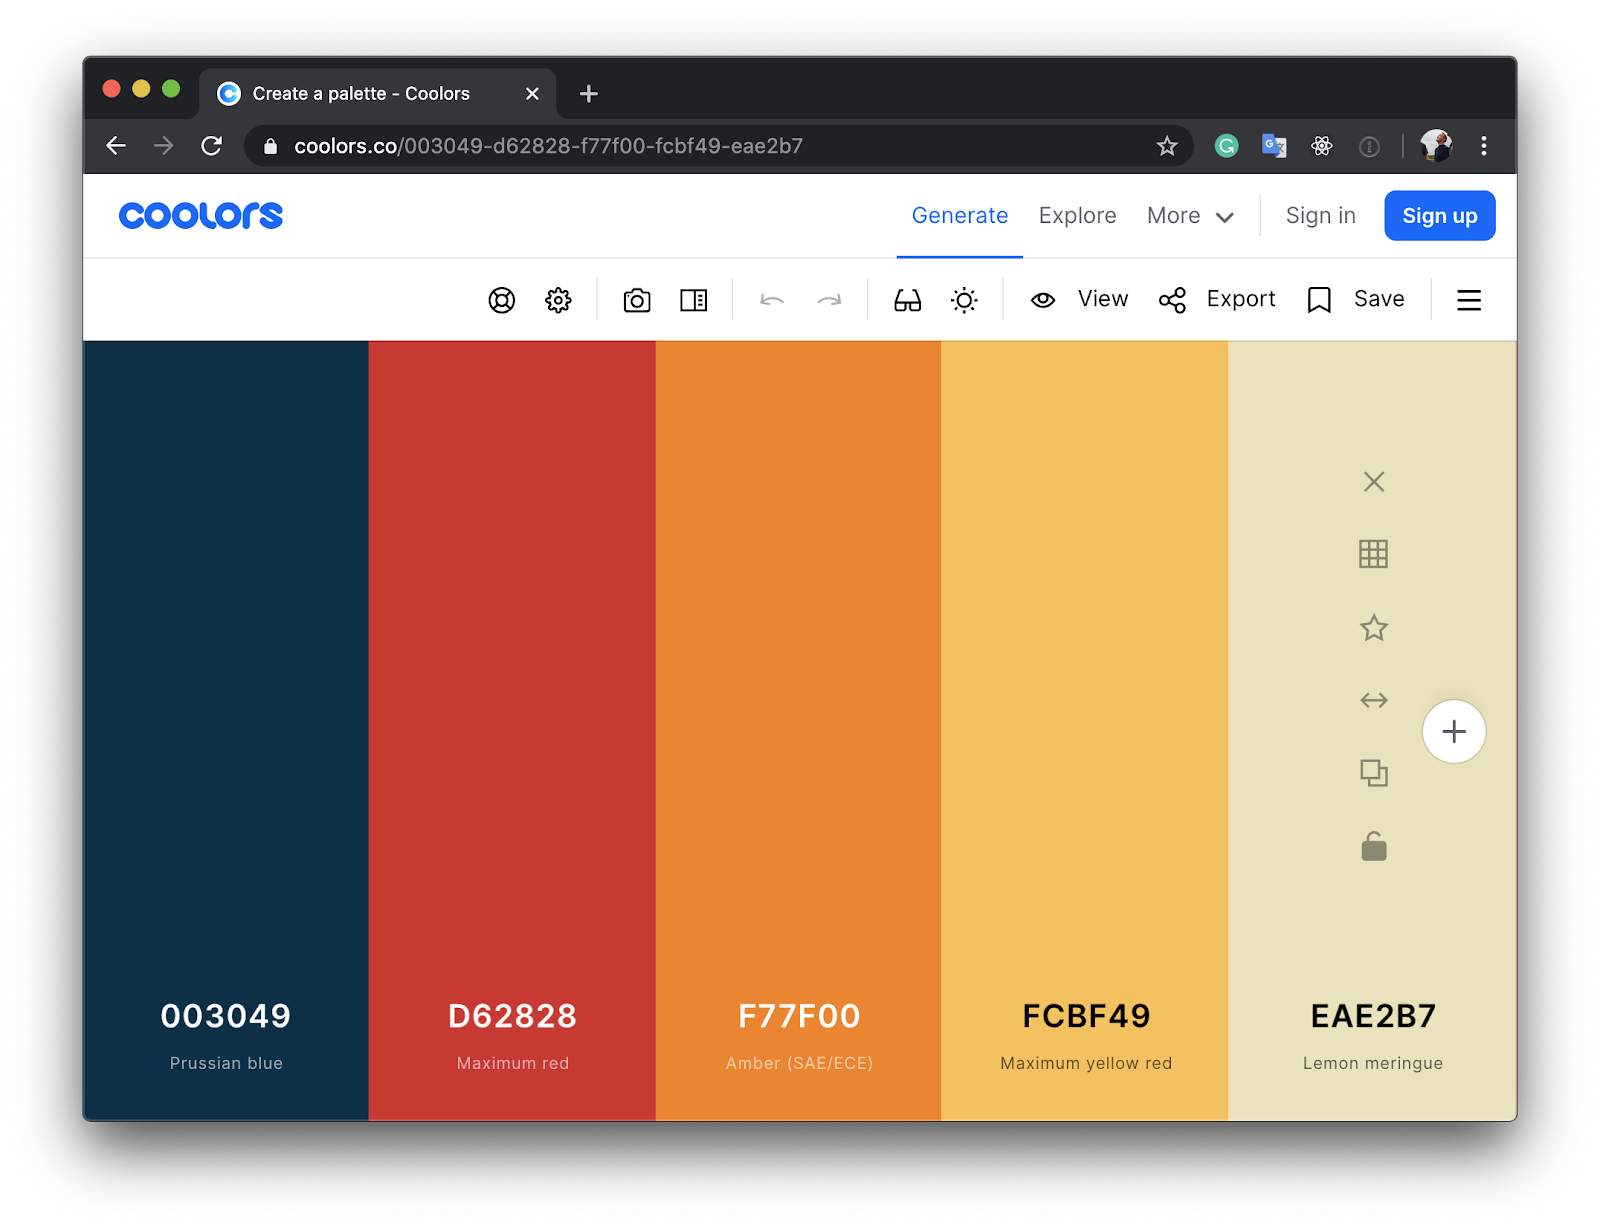
Task: Click the Maximum red color name
Action: point(513,1063)
